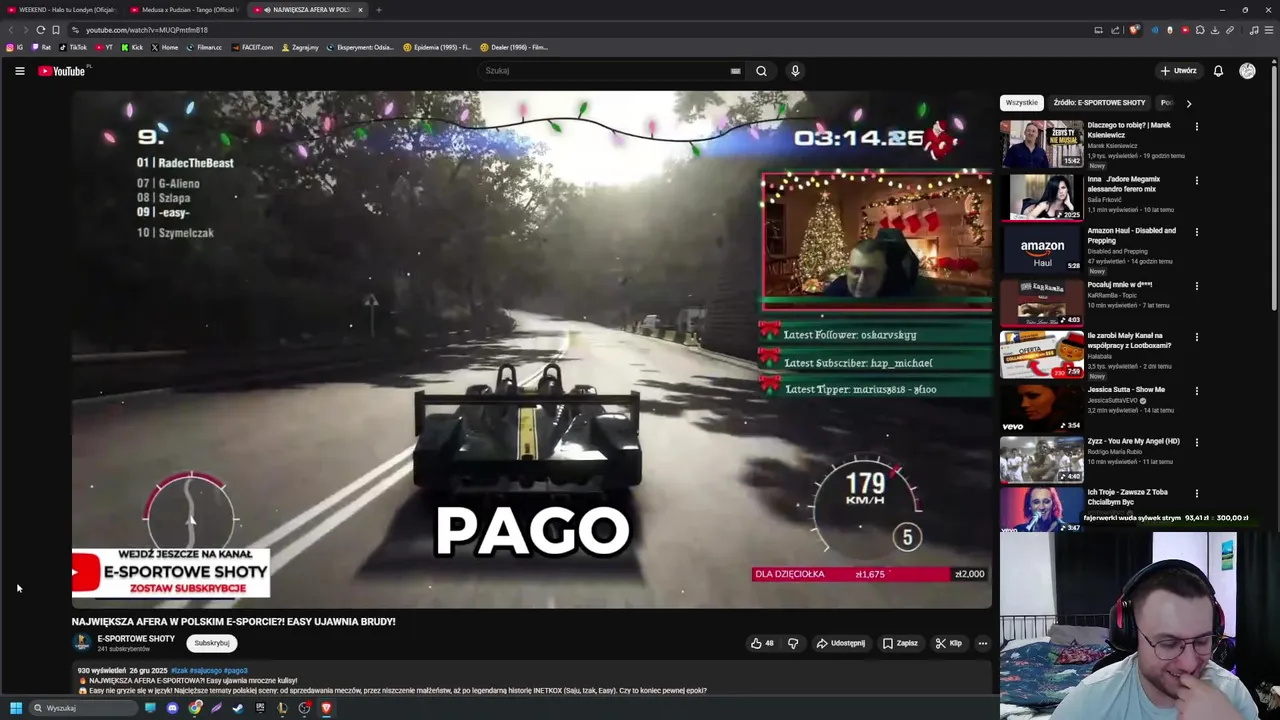Select Źródło: E-SPORTOWE SHOTY chip
The image size is (1280, 720).
pyautogui.click(x=1099, y=103)
